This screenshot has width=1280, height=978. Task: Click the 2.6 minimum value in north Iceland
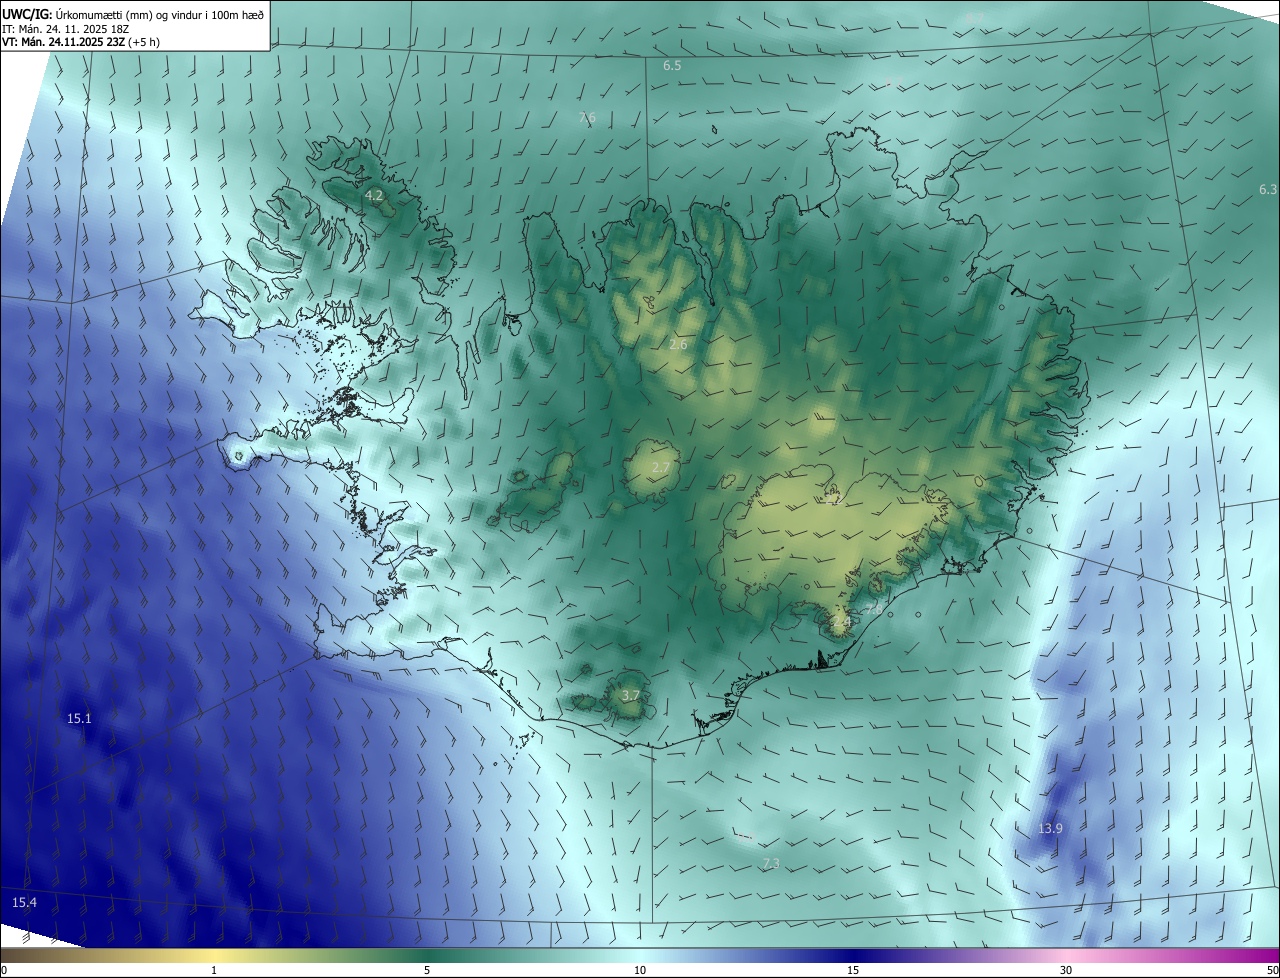678,345
